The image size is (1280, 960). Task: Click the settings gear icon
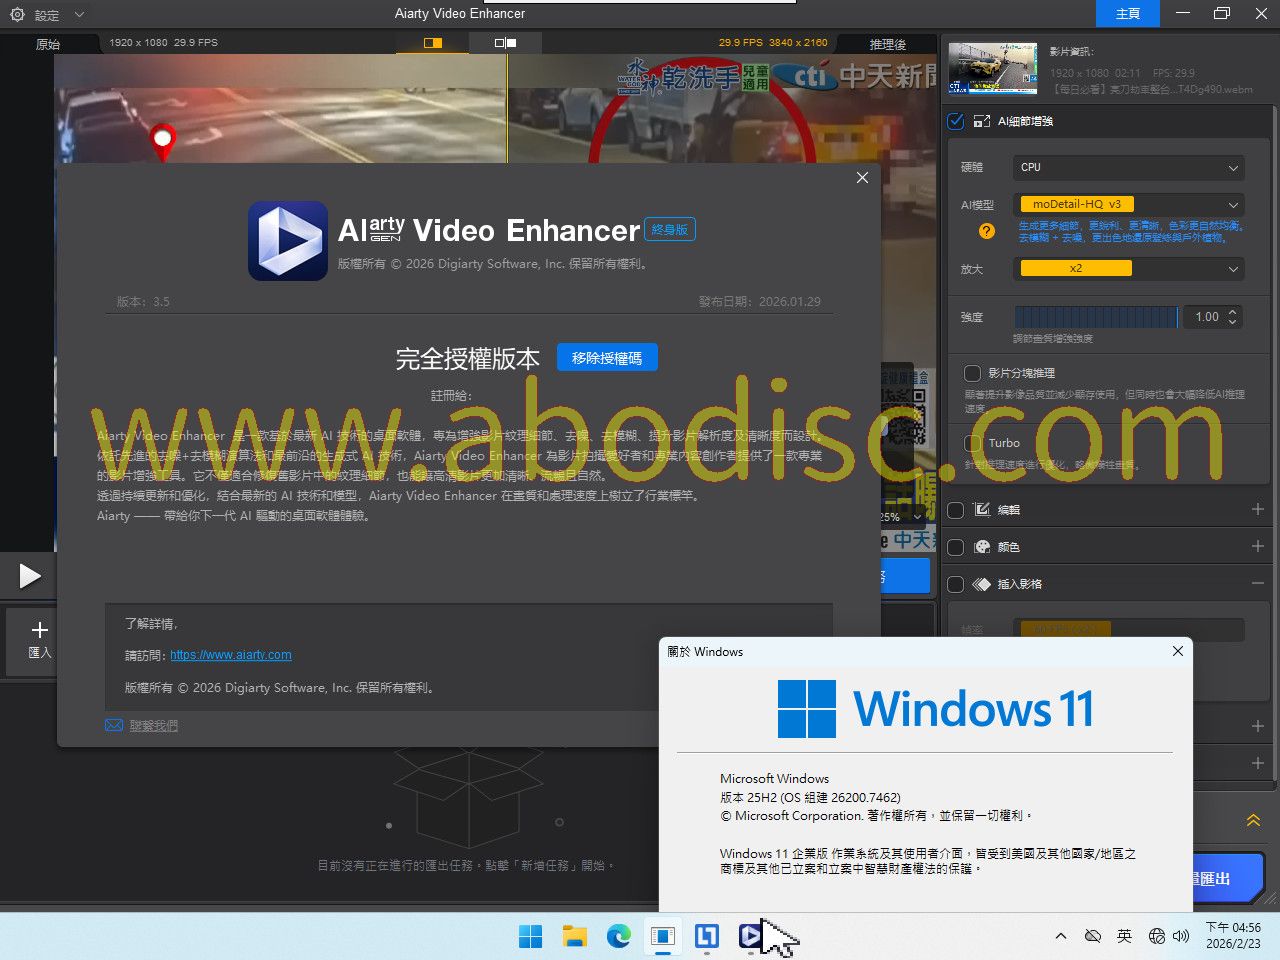(17, 15)
